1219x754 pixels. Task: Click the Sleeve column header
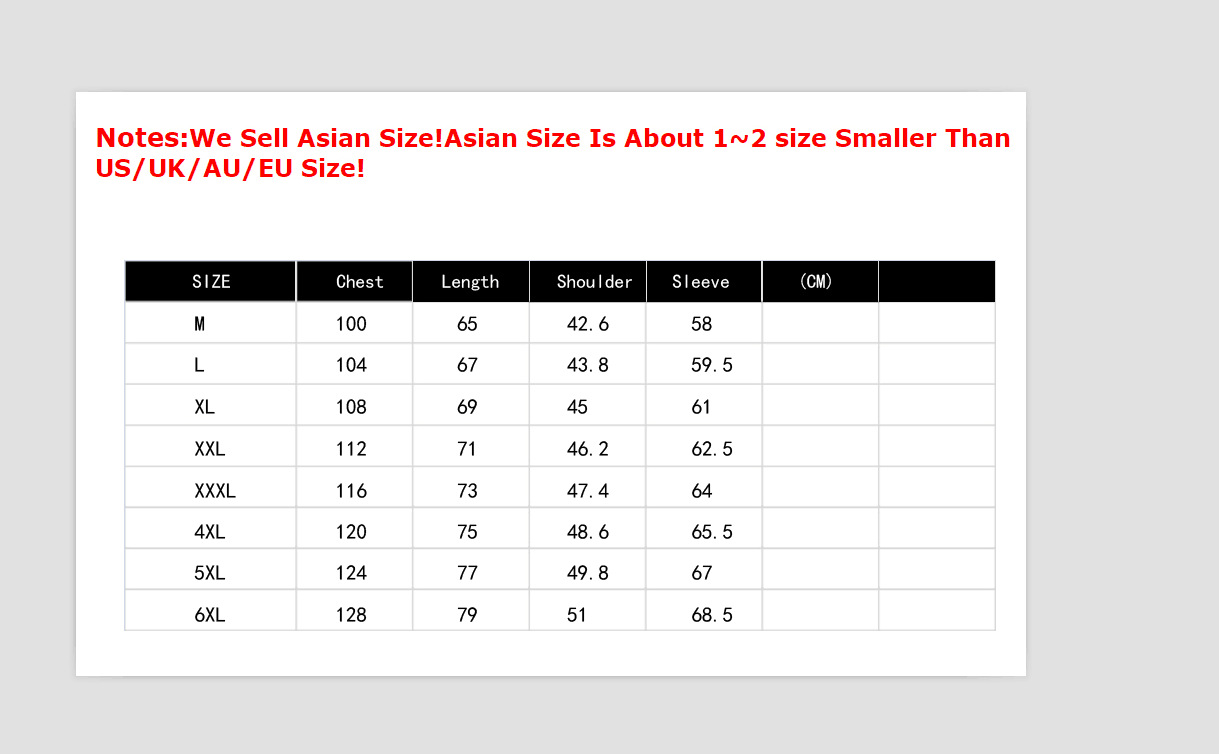[x=701, y=282]
